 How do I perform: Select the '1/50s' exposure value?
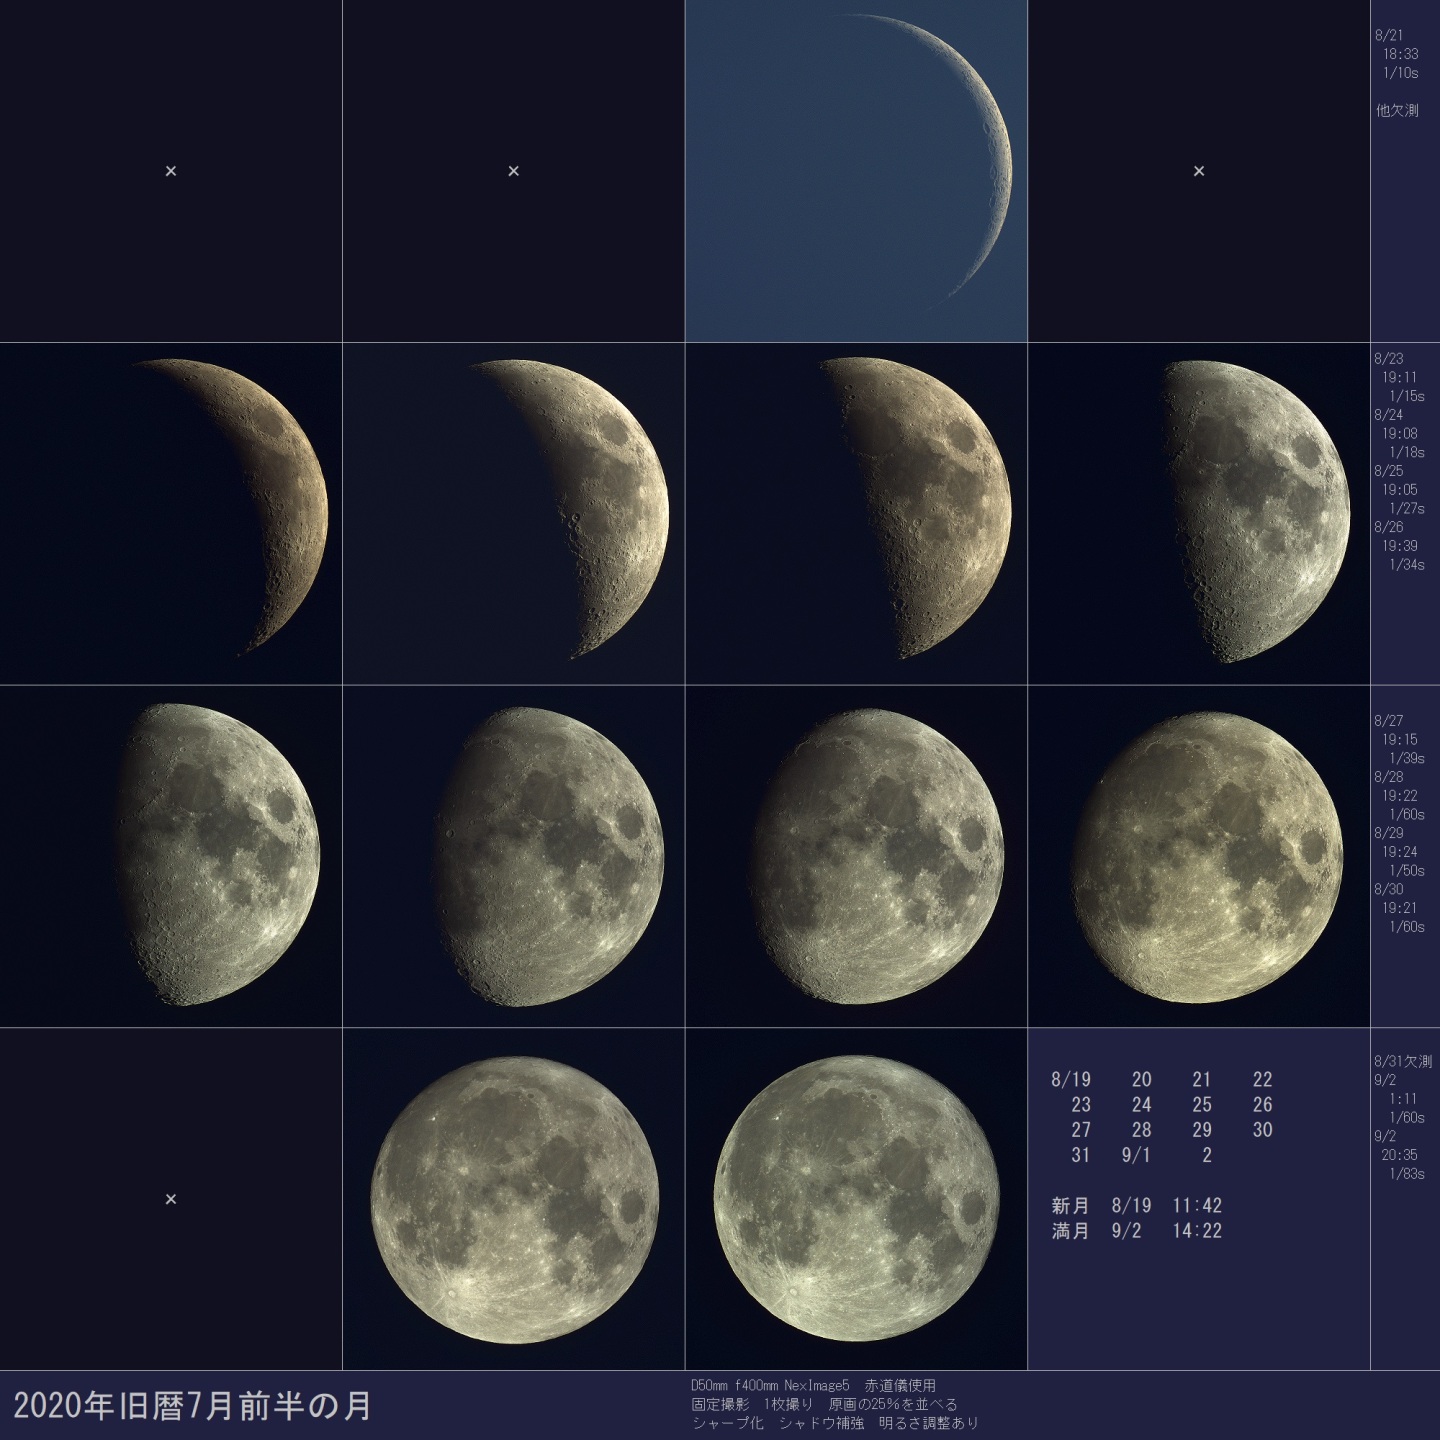coord(1407,871)
